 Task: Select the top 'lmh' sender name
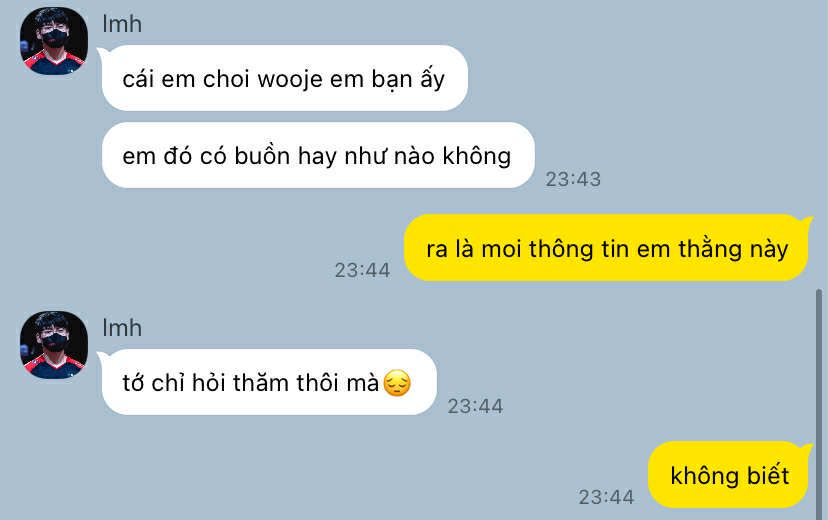click(122, 24)
